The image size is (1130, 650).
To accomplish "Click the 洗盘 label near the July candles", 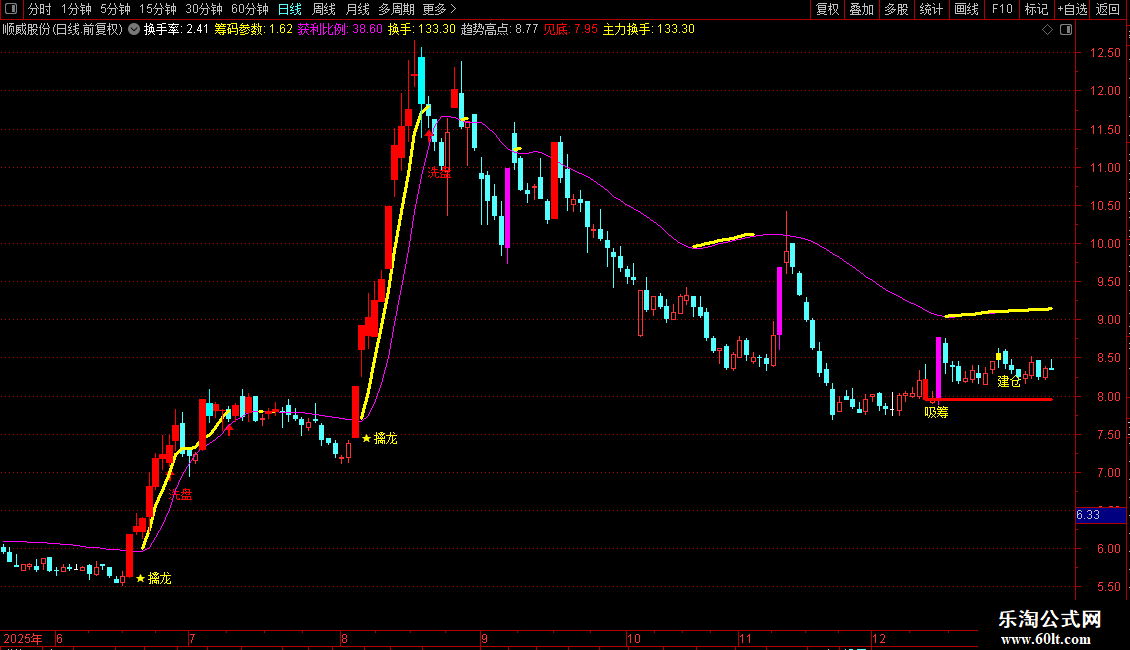I will click(181, 494).
